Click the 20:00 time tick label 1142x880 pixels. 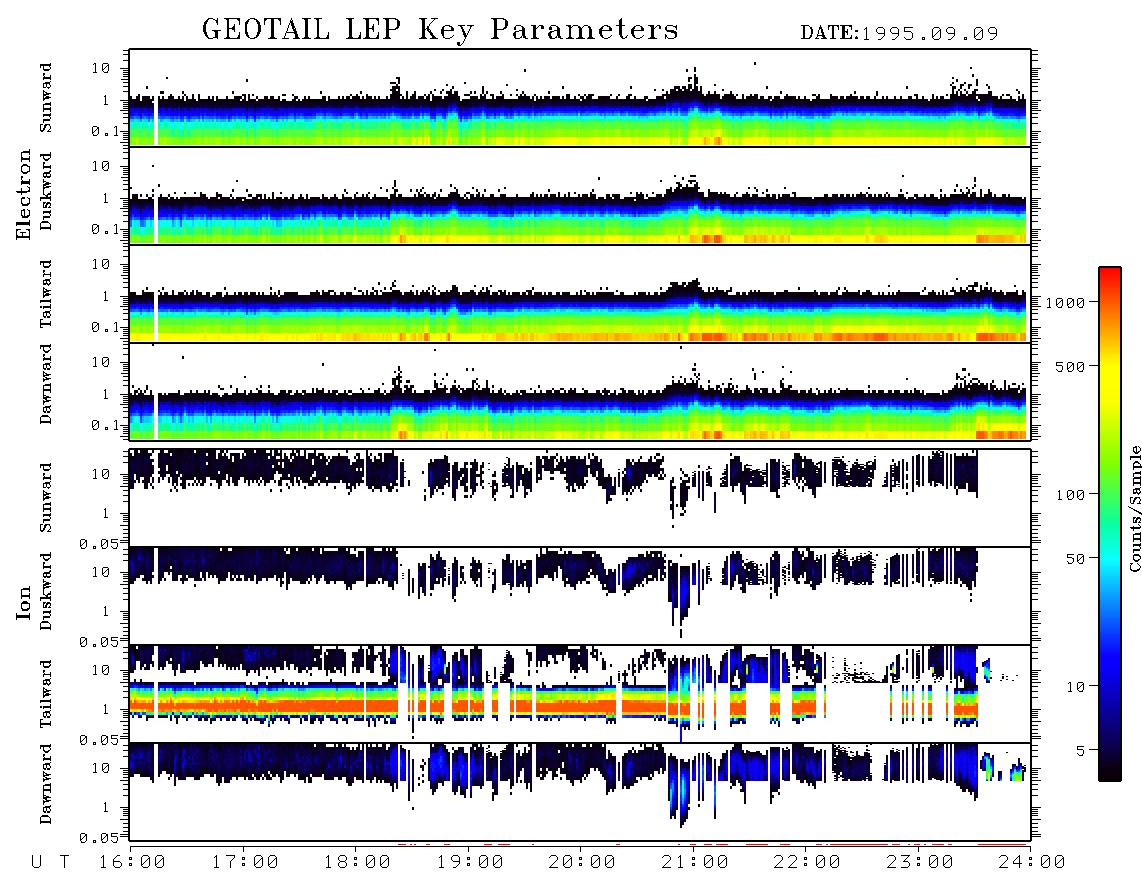(x=582, y=863)
